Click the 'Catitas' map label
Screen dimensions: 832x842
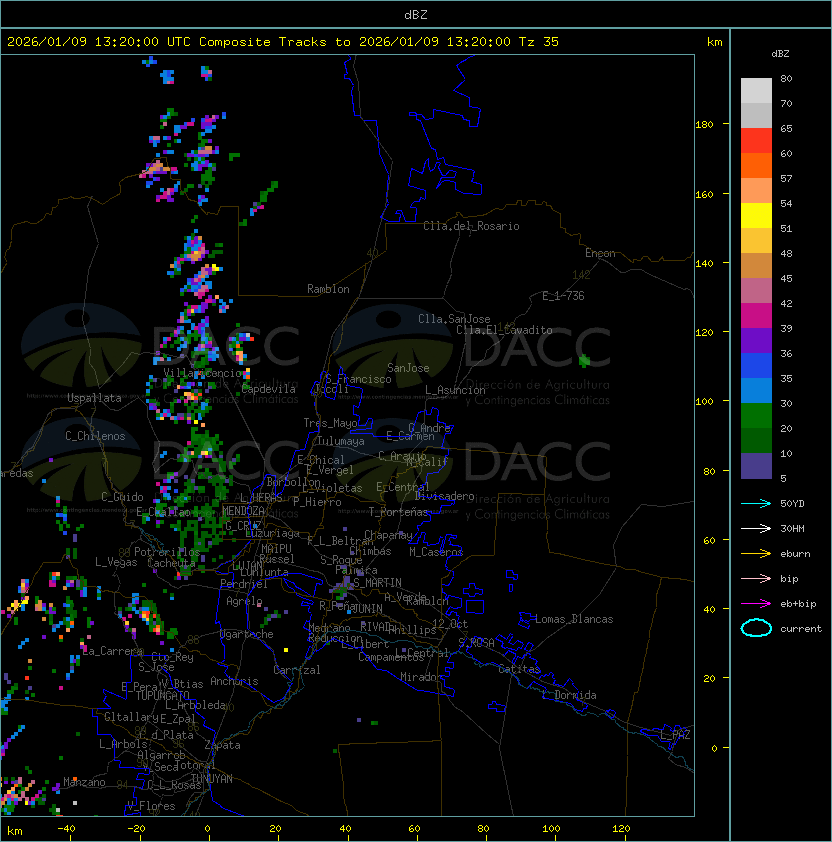(x=519, y=669)
